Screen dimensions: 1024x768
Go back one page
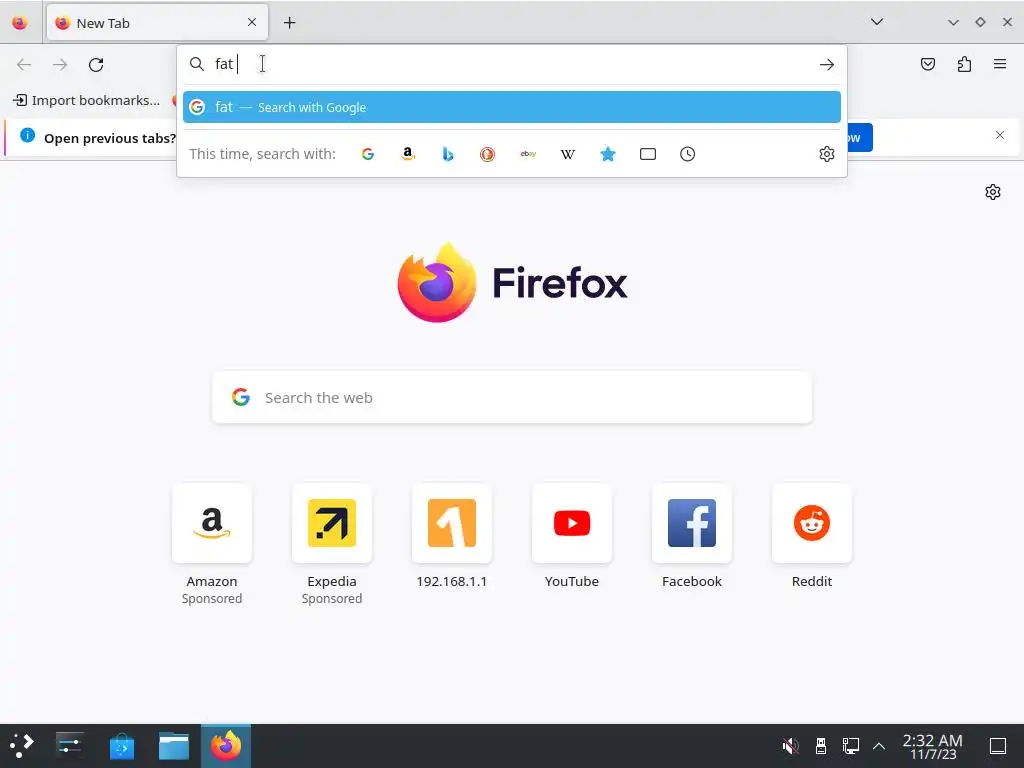(24, 65)
